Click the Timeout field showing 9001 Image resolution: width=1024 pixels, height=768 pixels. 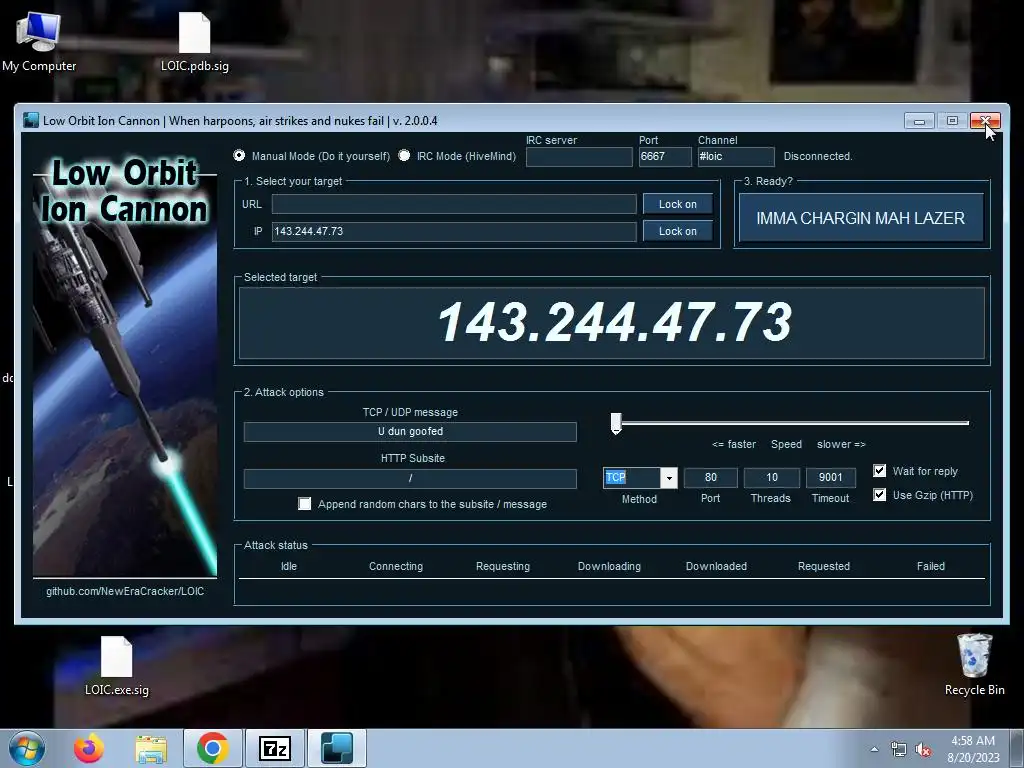click(x=831, y=477)
